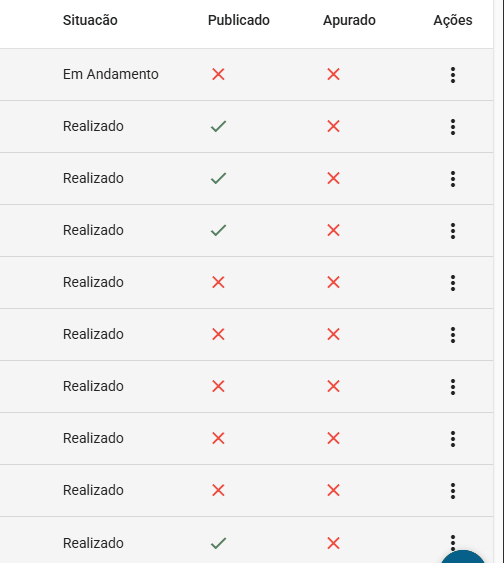Open three-dot menu in seventh Realizado row

coord(453,439)
